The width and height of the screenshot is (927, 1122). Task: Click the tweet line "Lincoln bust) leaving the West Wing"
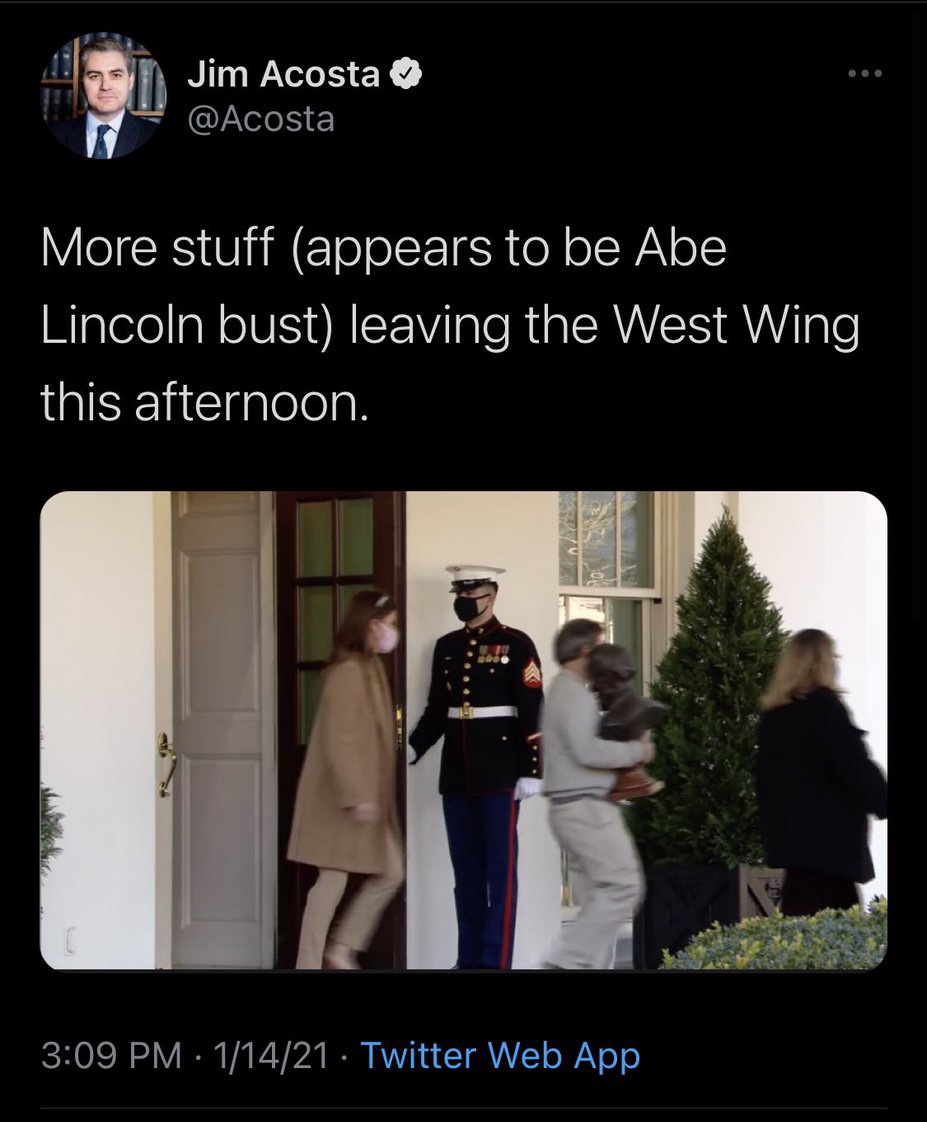[450, 326]
